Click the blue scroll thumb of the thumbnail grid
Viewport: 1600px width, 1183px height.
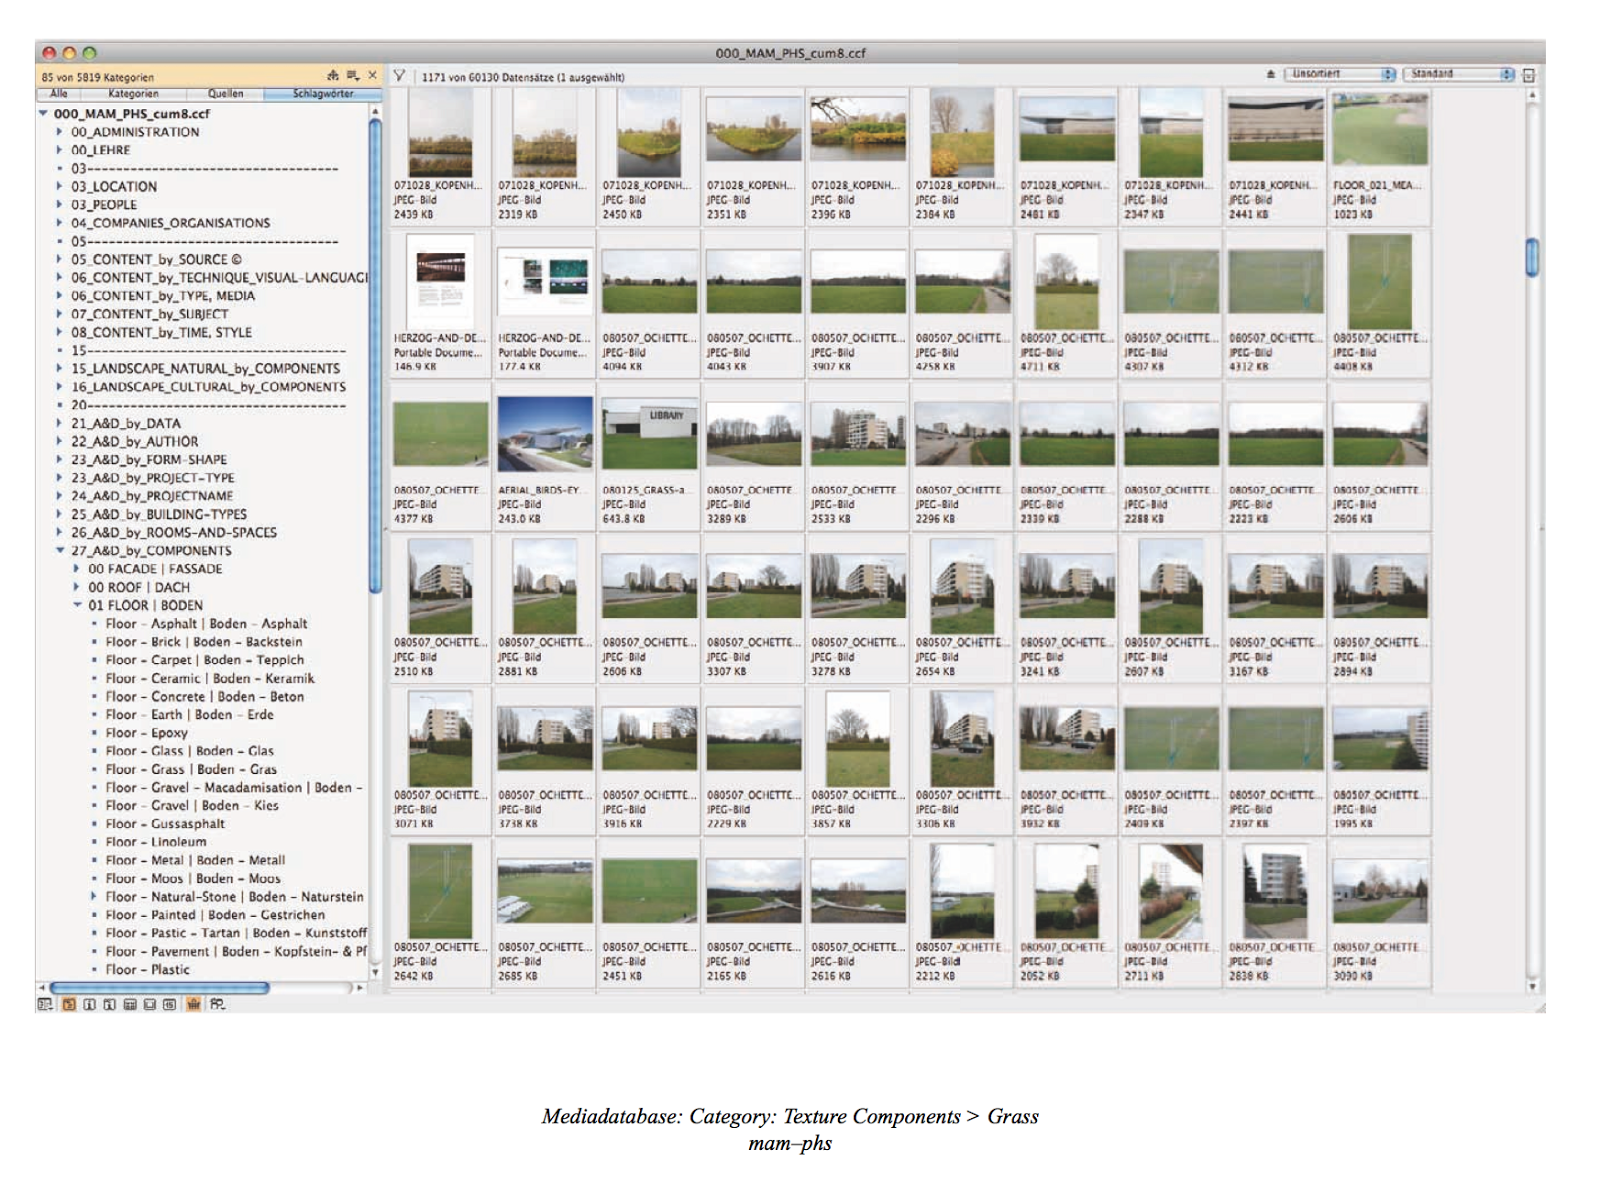[1531, 257]
